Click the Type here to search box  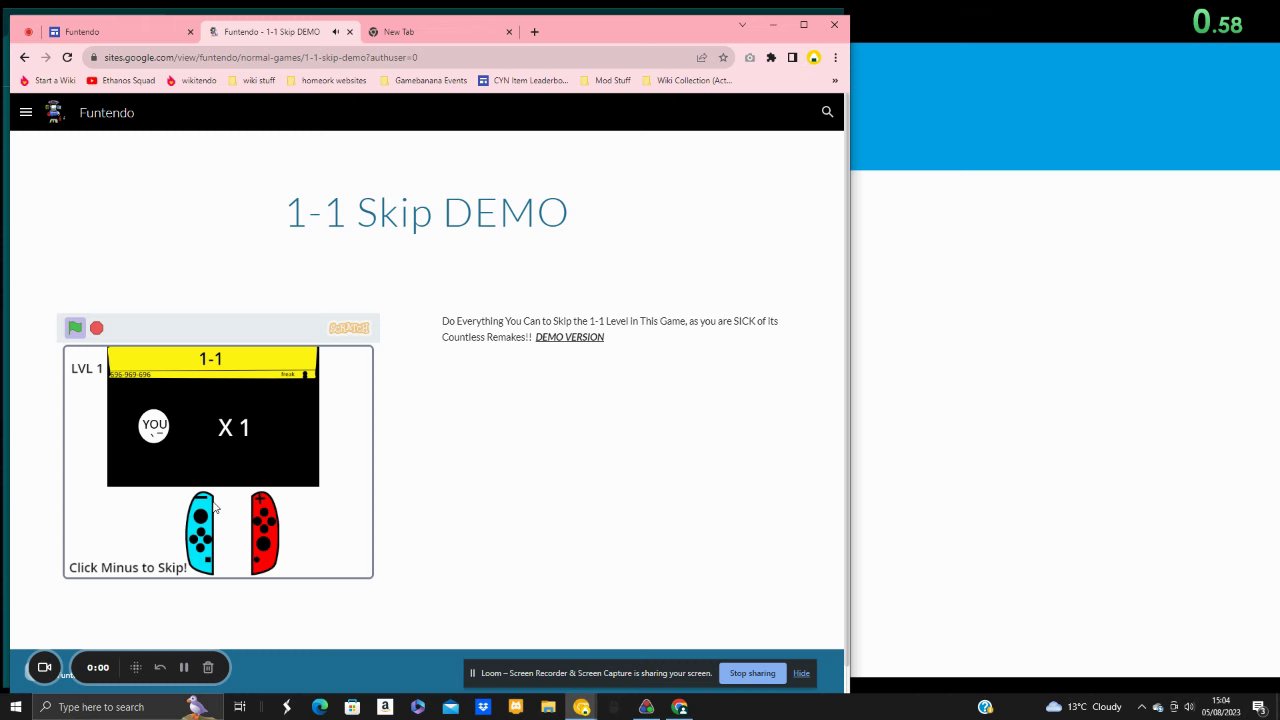click(x=127, y=707)
